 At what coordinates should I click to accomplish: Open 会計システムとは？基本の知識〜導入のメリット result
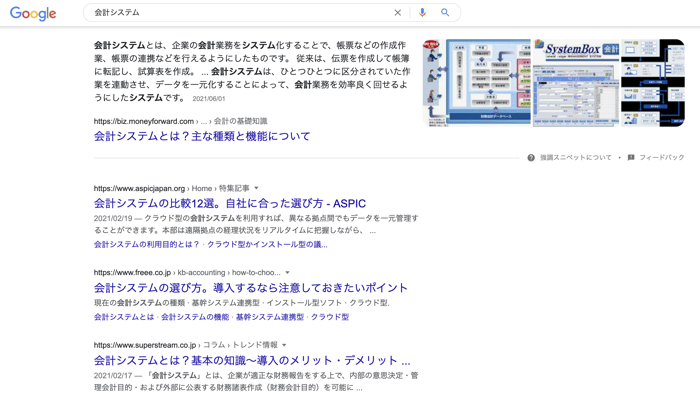coord(252,361)
